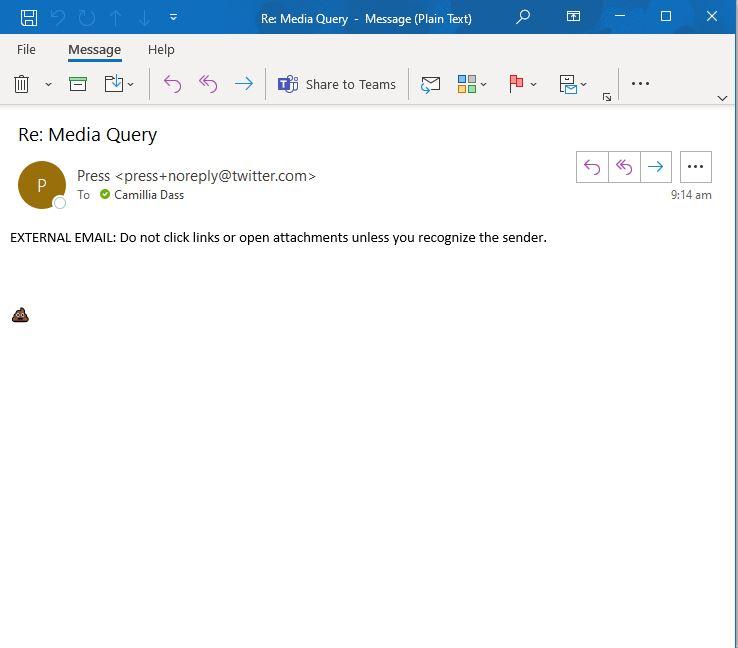The height and width of the screenshot is (648, 738).
Task: Mark the message unread via envelope icon
Action: 430,85
